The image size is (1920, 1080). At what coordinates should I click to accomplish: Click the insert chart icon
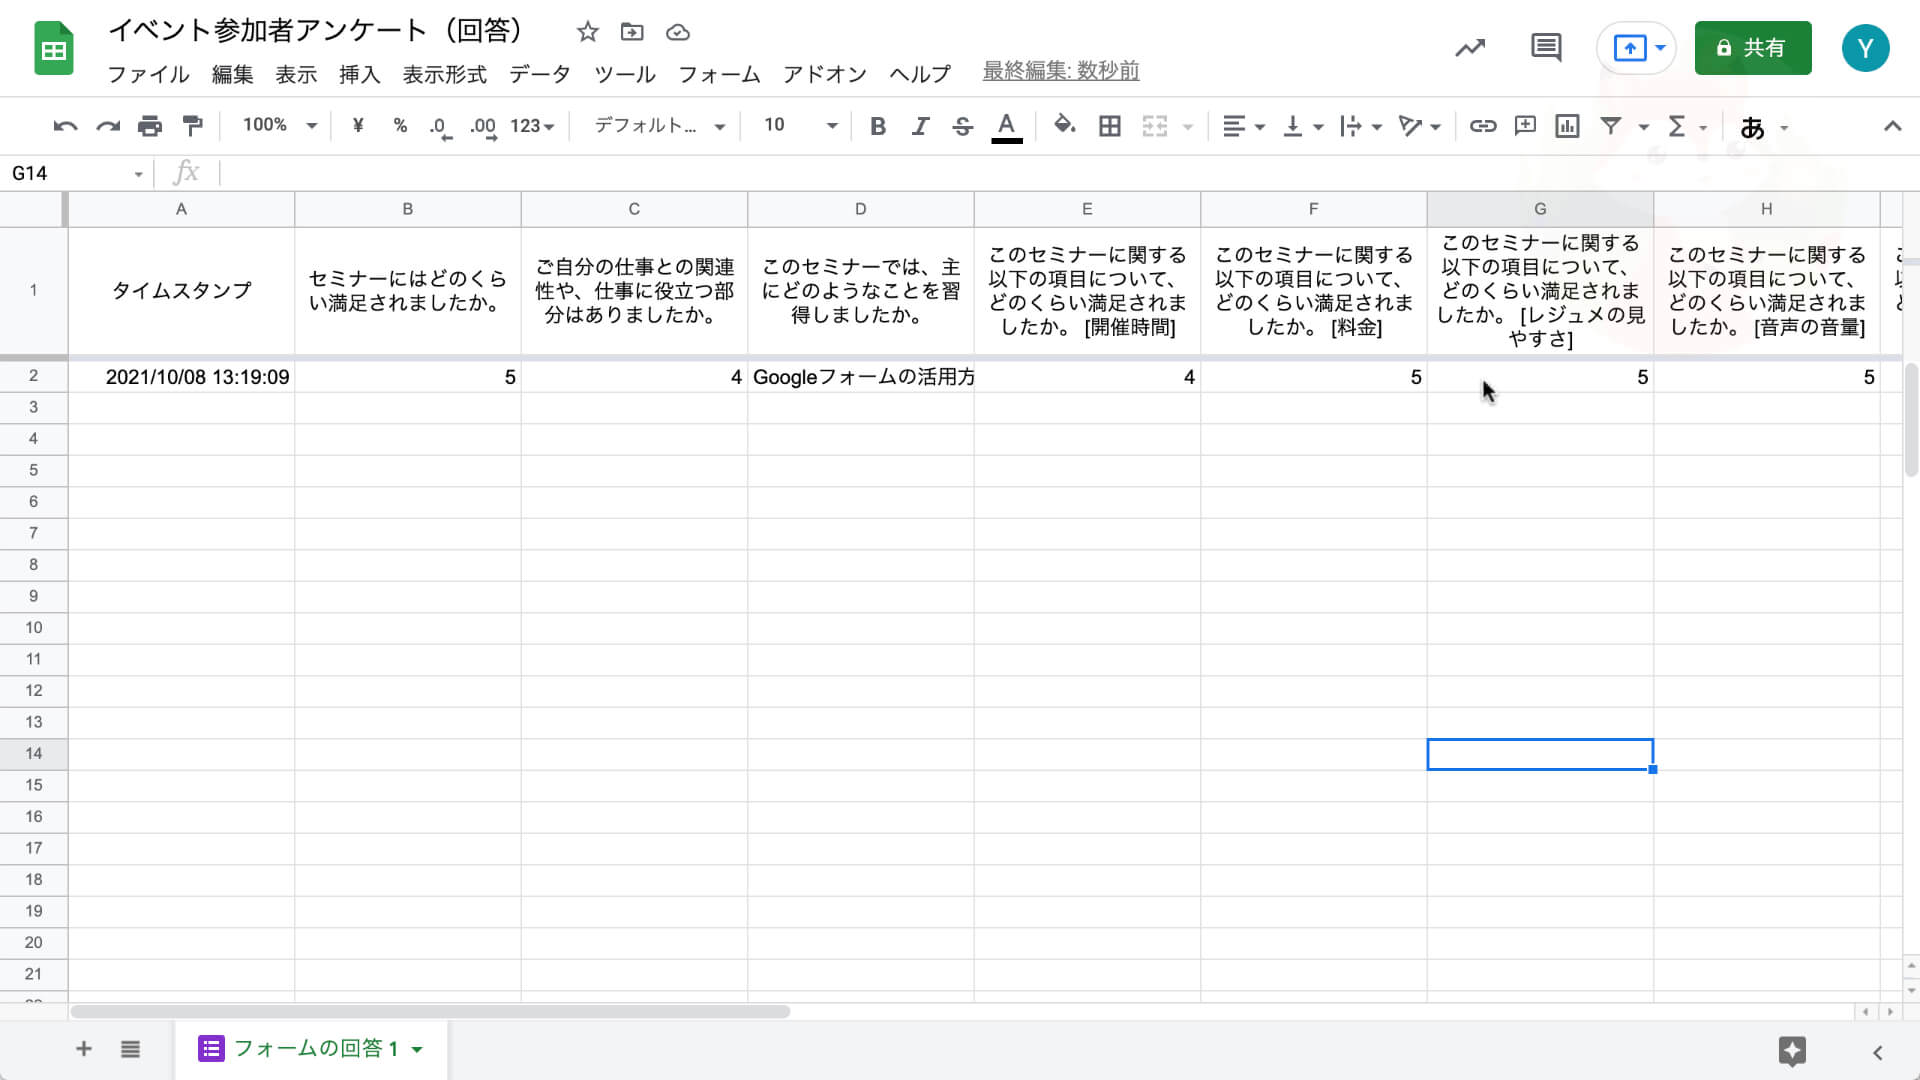coord(1567,126)
